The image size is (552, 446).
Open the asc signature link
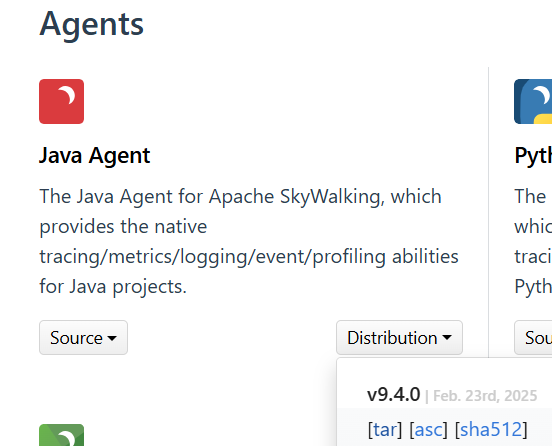[428, 429]
